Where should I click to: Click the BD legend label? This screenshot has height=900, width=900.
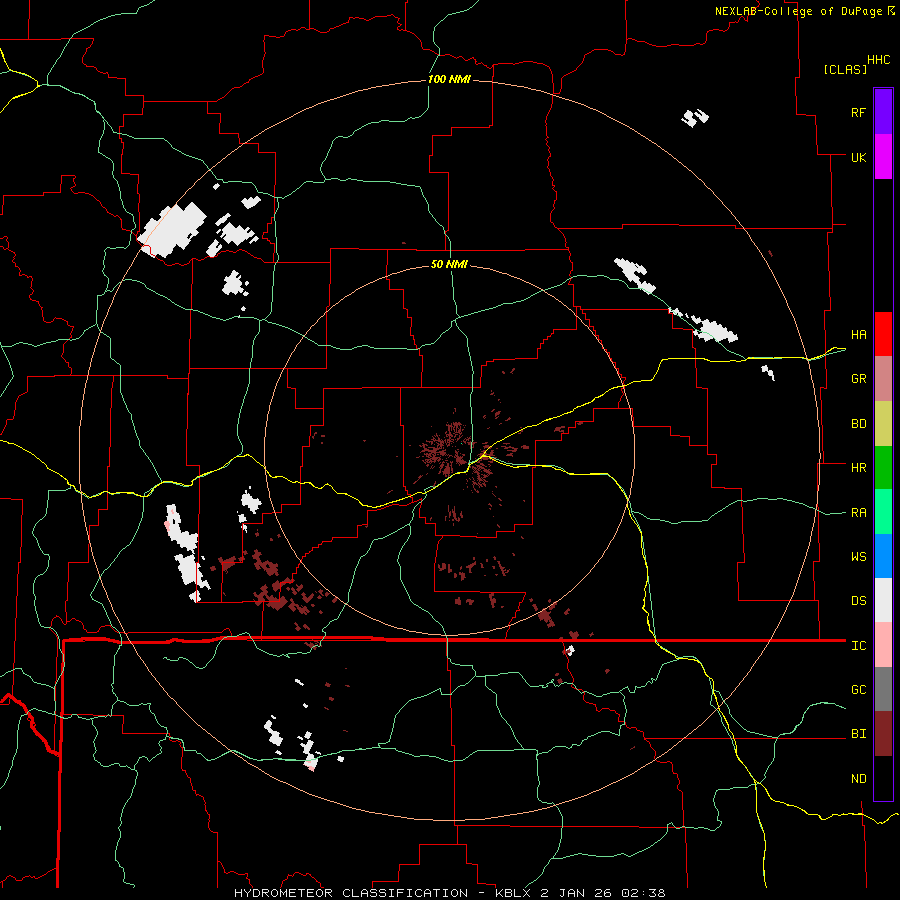pyautogui.click(x=859, y=424)
